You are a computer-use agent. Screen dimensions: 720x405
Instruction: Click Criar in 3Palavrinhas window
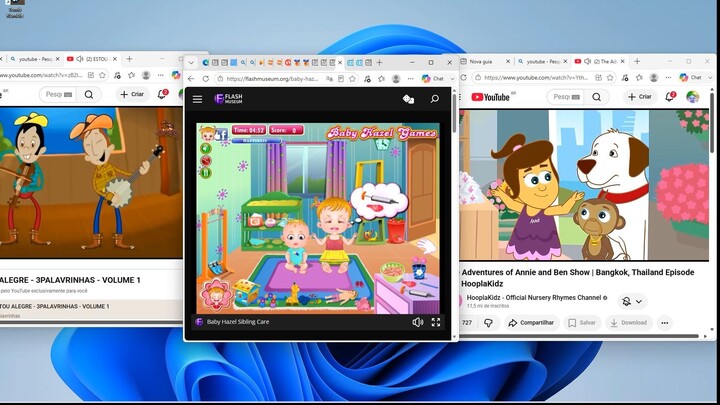(x=132, y=95)
